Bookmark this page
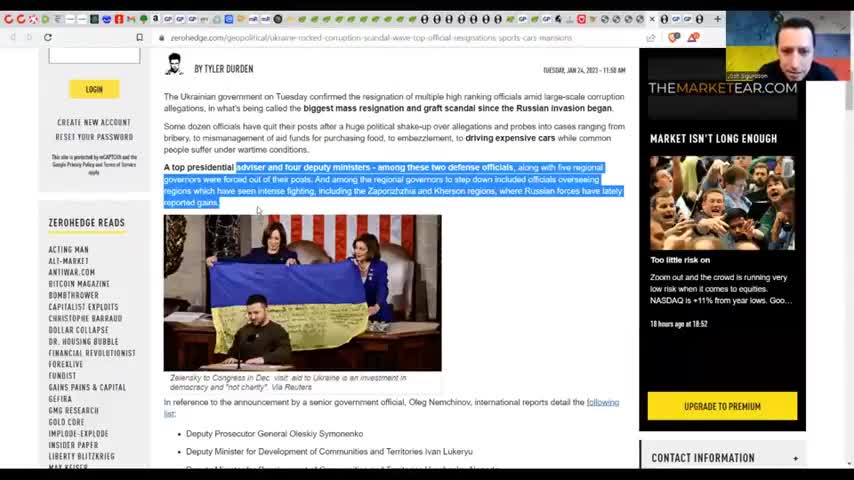This screenshot has height=480, width=854. (139, 38)
